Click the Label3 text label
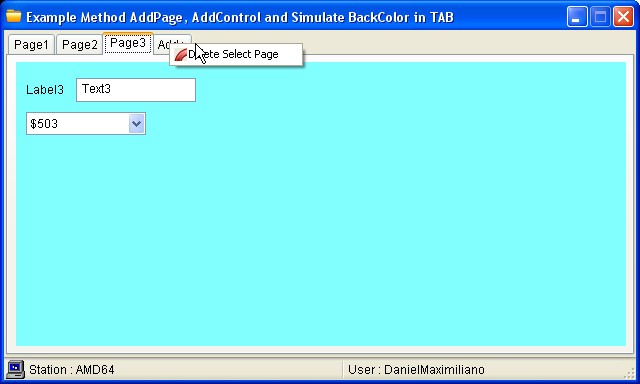The image size is (640, 384). point(45,90)
